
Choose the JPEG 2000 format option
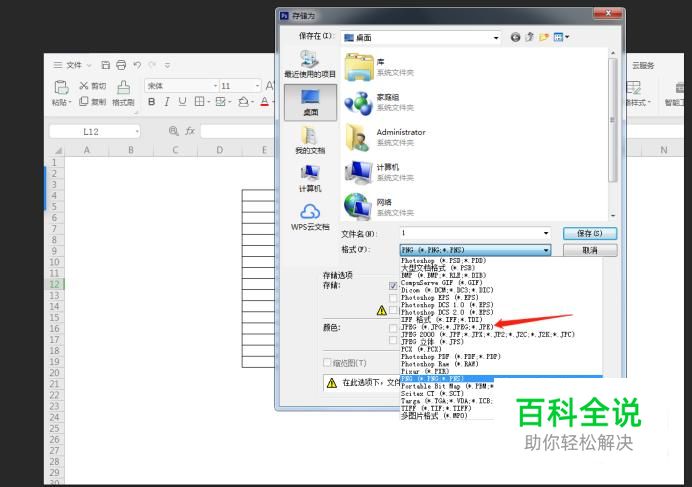(488, 334)
